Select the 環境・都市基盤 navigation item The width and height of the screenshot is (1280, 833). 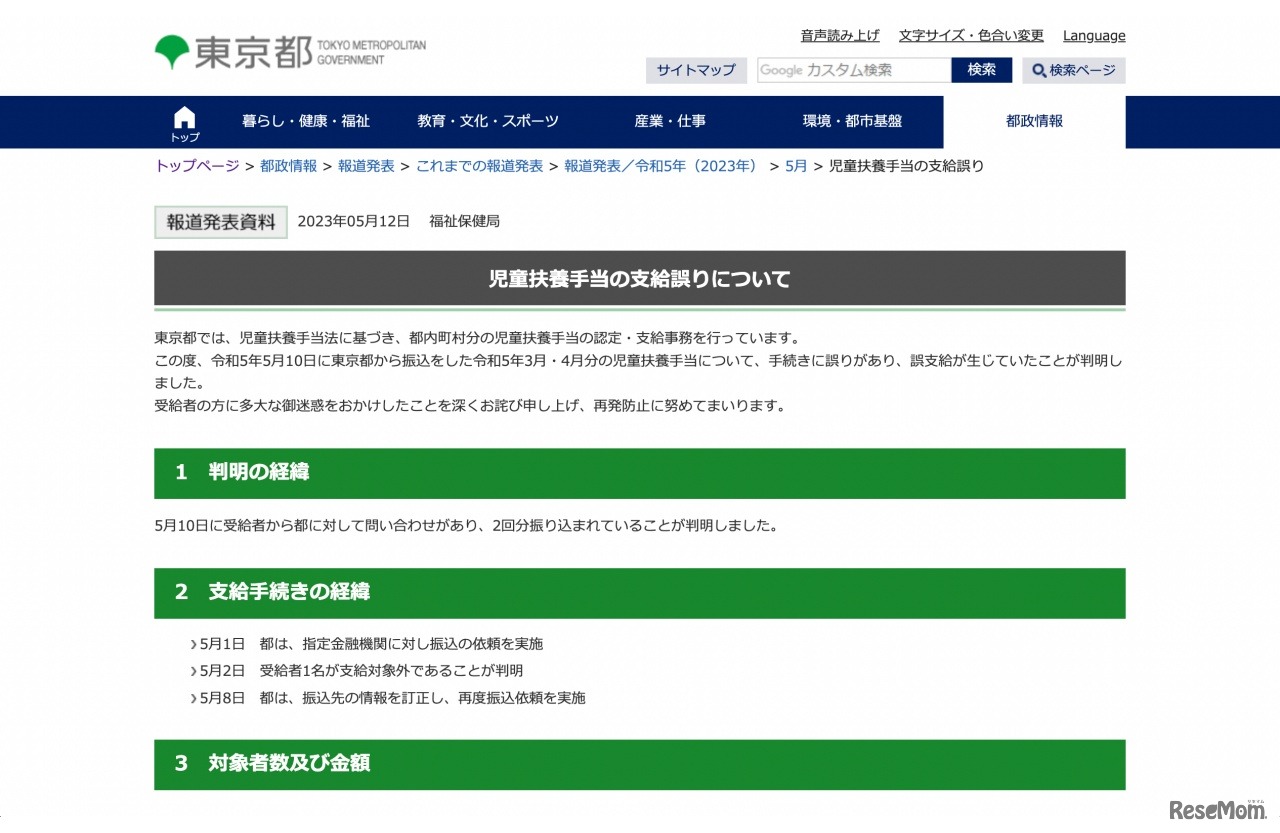pos(852,121)
